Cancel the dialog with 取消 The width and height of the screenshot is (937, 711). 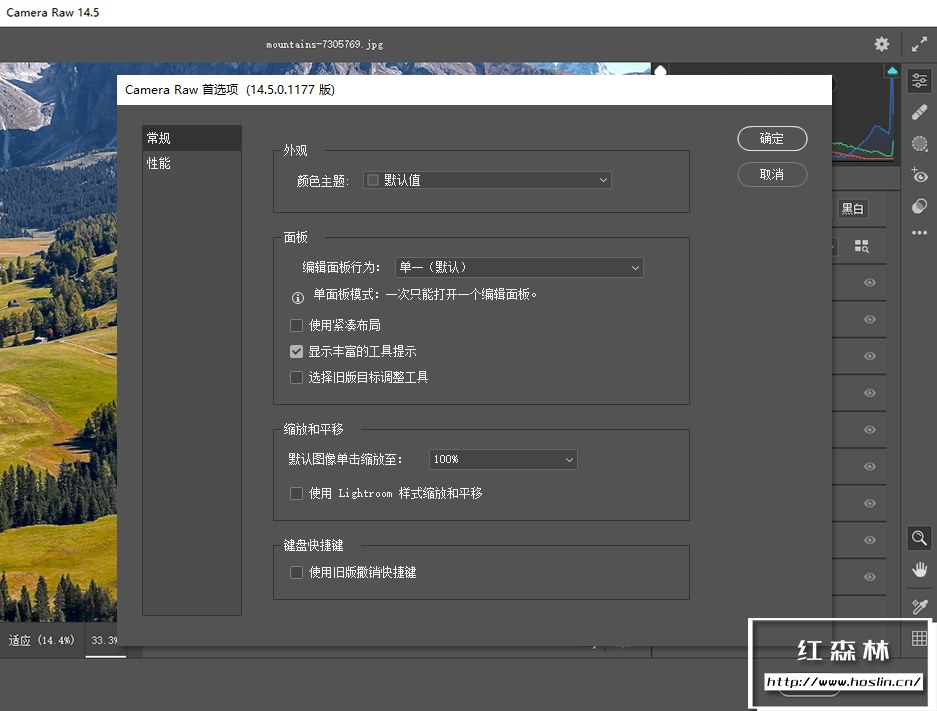(x=772, y=174)
